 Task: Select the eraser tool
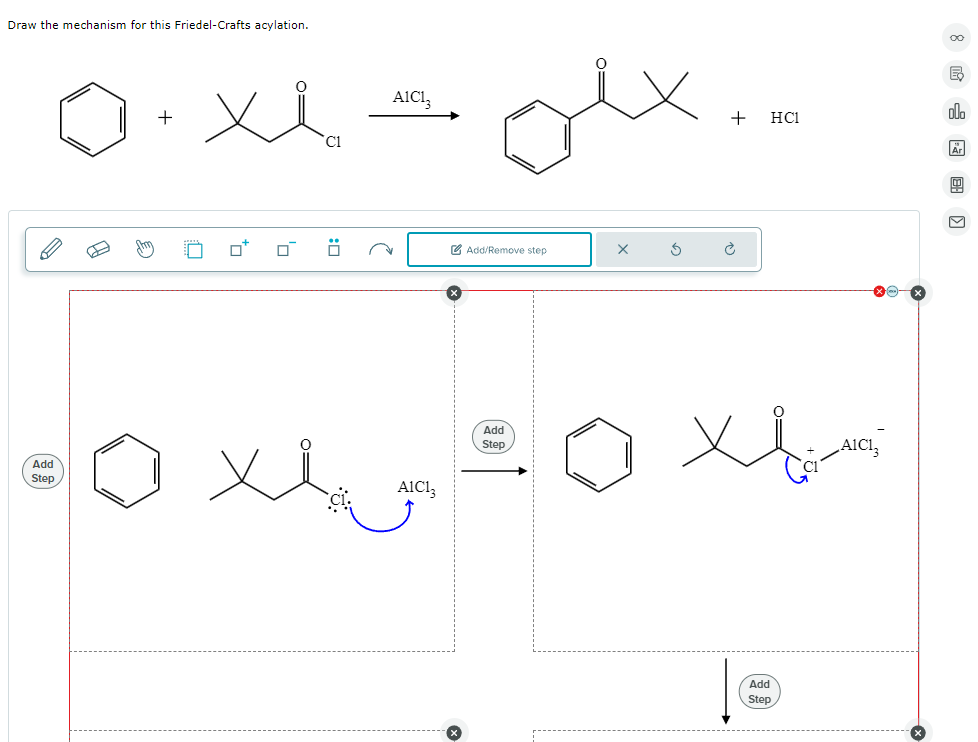[98, 248]
